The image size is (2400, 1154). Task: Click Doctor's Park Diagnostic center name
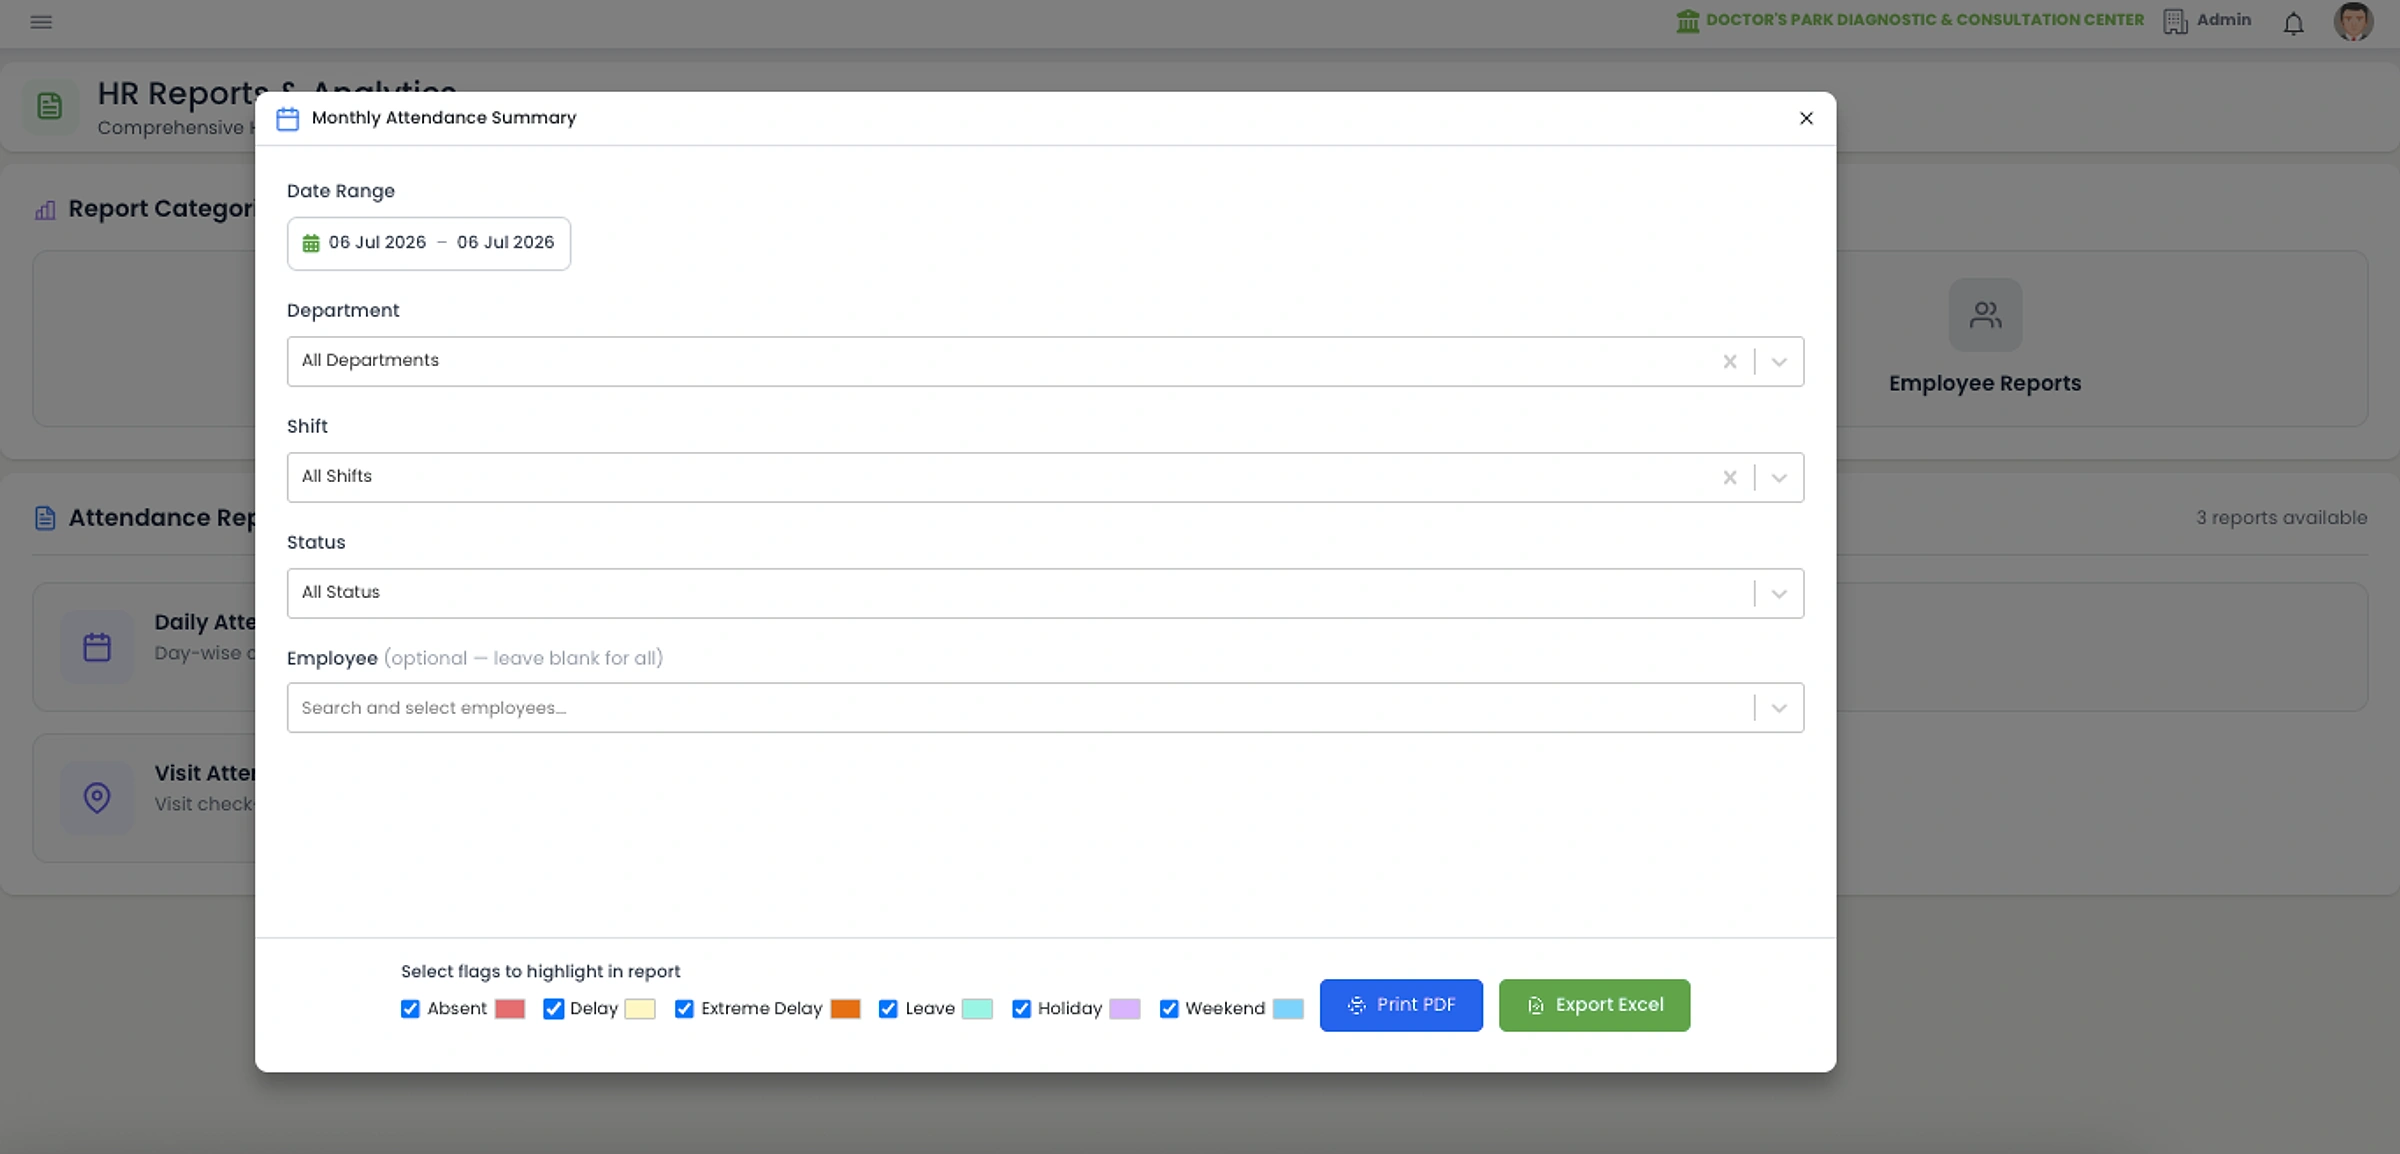point(1925,20)
